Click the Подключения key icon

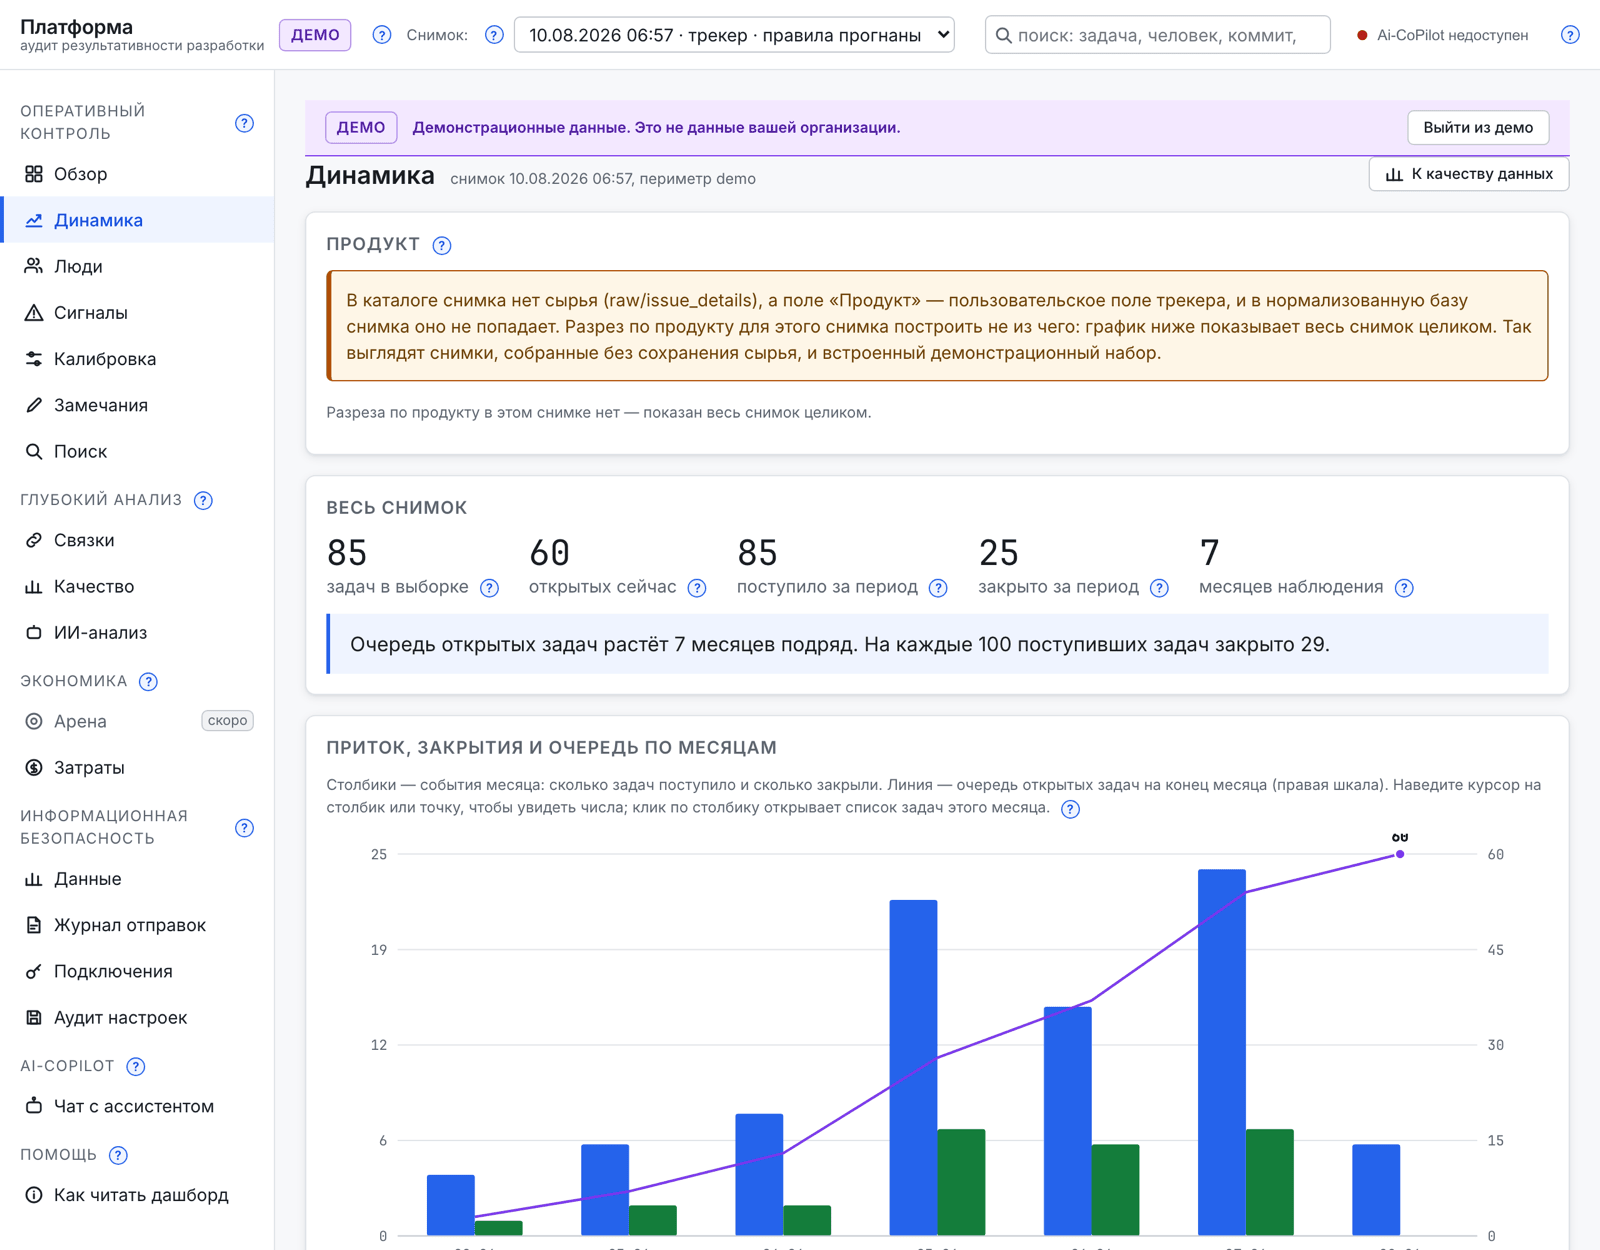34,971
